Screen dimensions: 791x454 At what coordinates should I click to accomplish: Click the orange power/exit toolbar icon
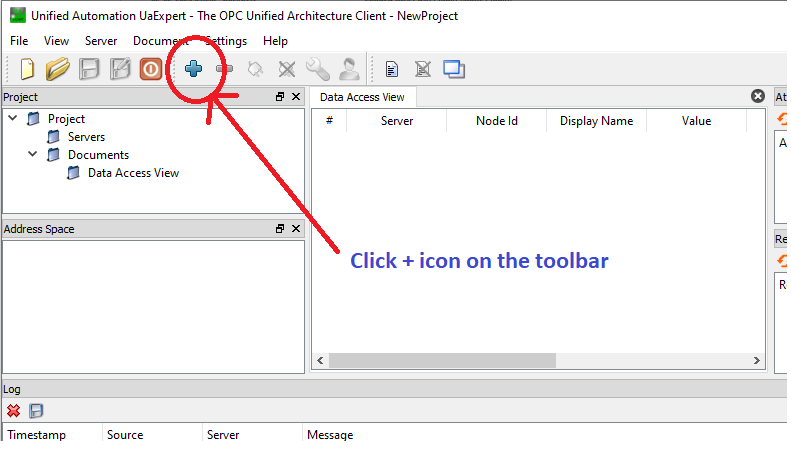click(x=150, y=69)
